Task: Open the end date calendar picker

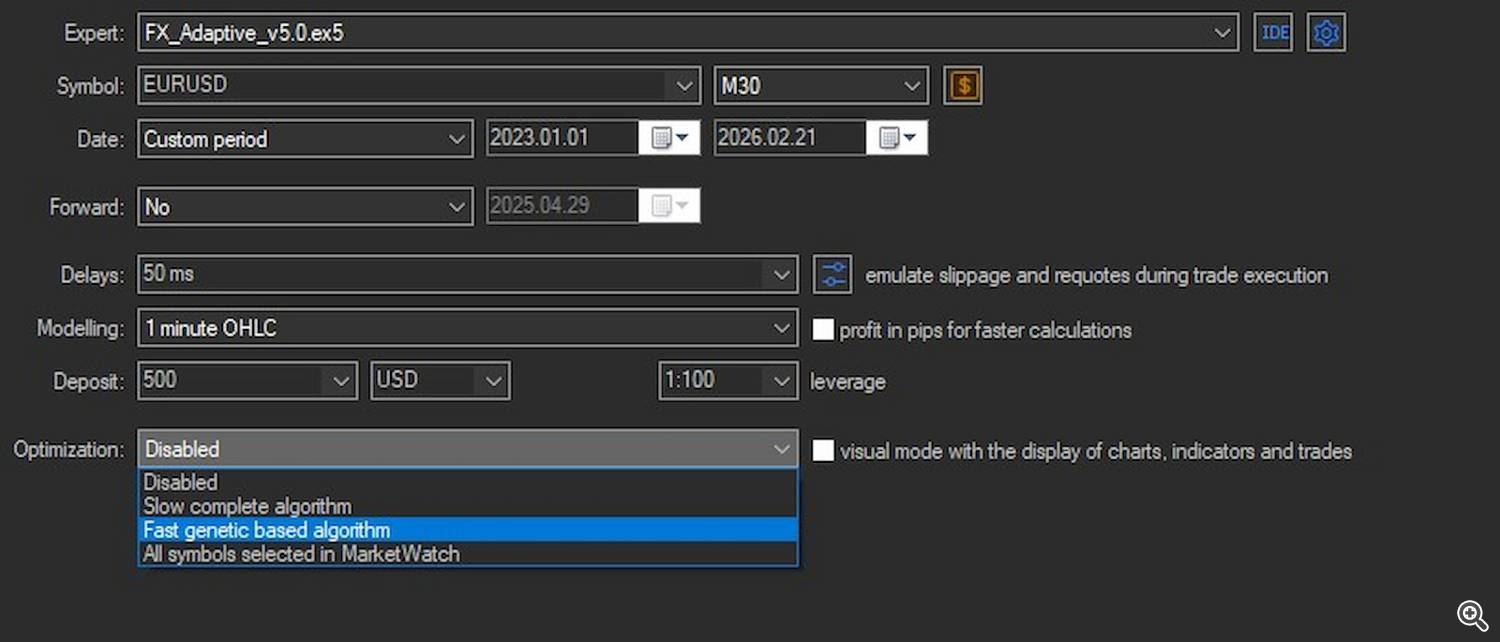Action: coord(897,138)
